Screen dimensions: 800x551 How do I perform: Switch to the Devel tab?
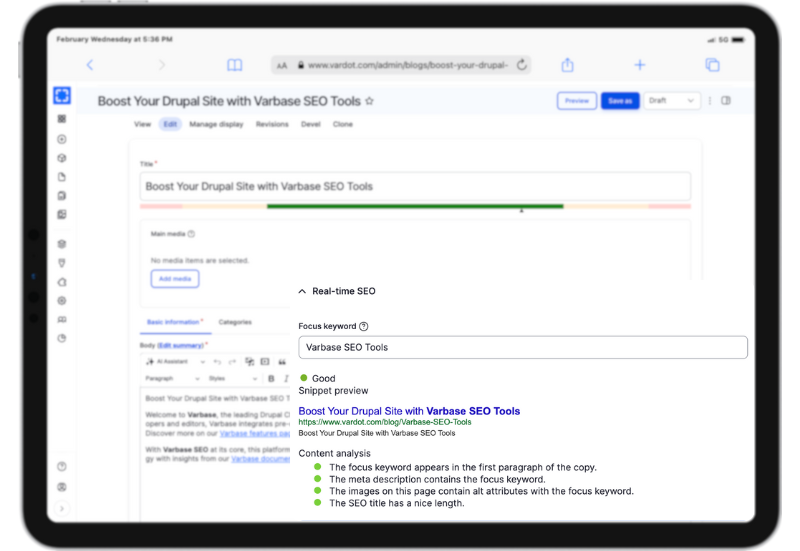[x=311, y=124]
